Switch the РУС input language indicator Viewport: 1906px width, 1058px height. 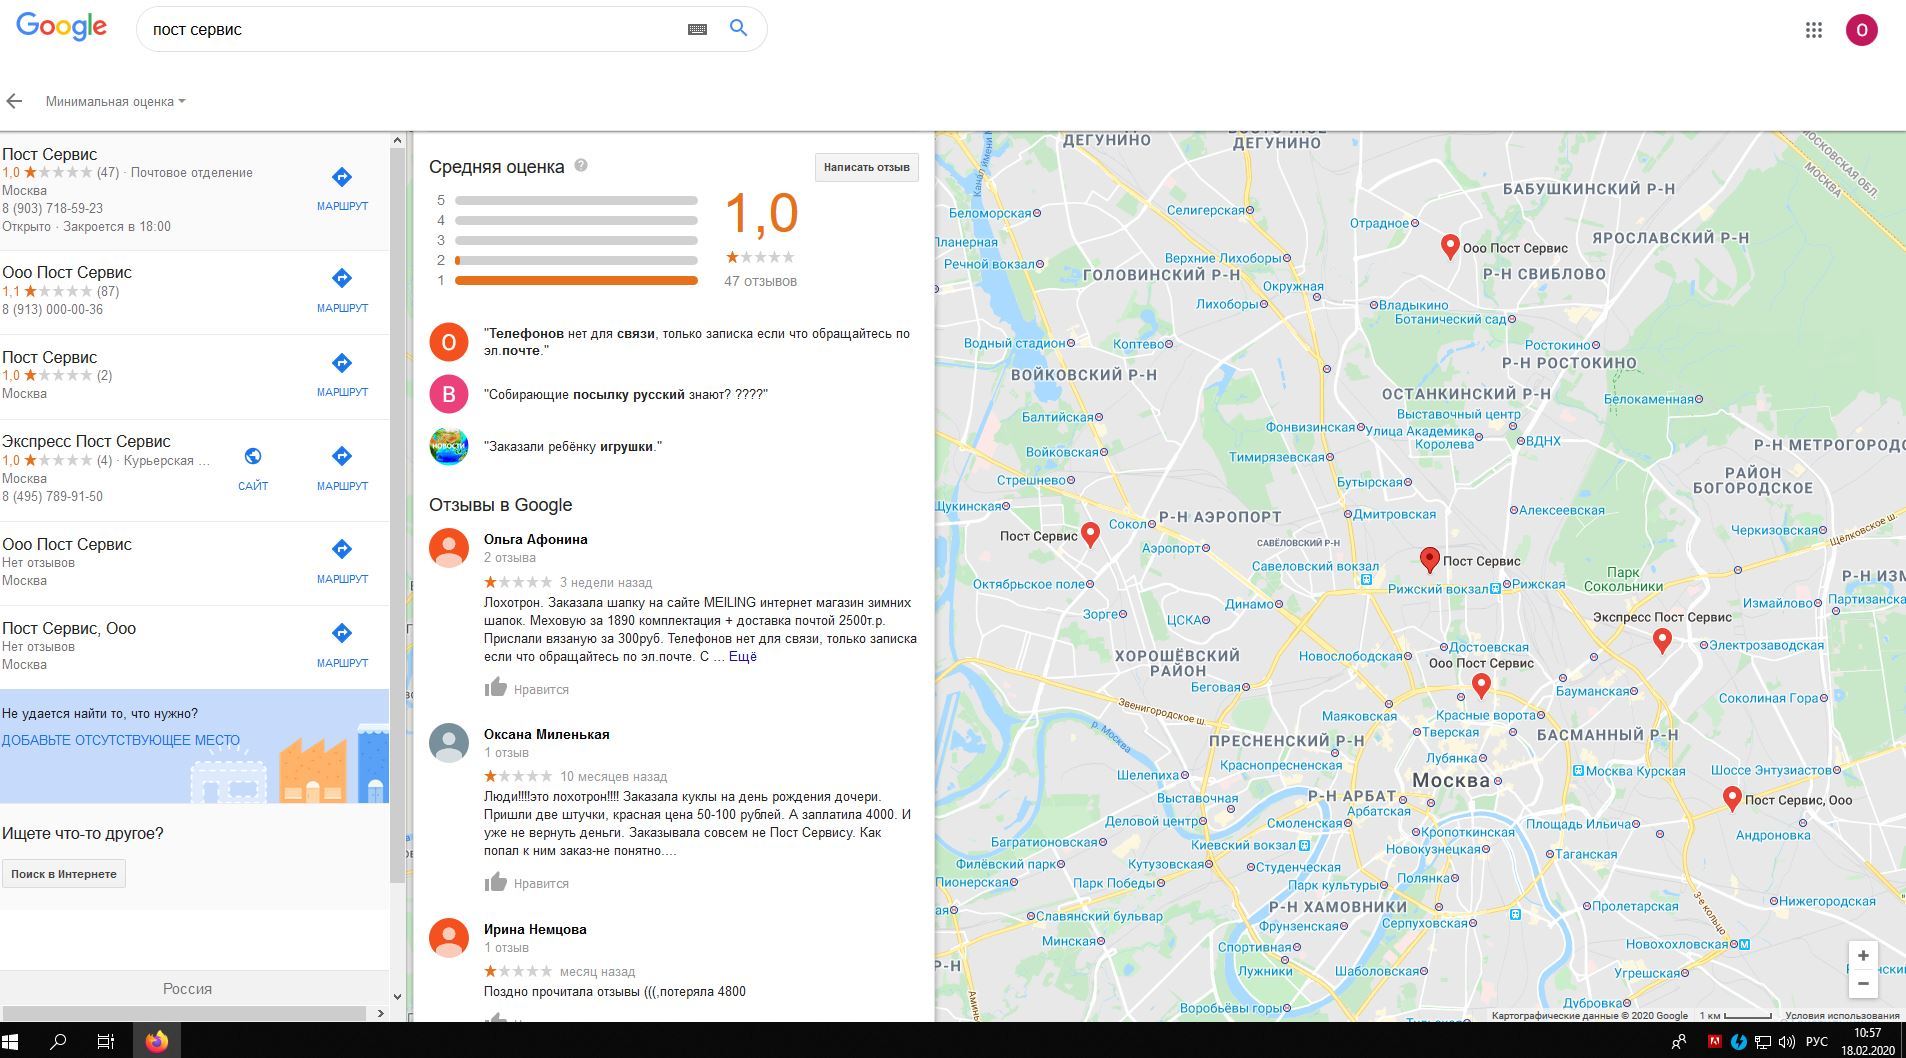click(1816, 1042)
